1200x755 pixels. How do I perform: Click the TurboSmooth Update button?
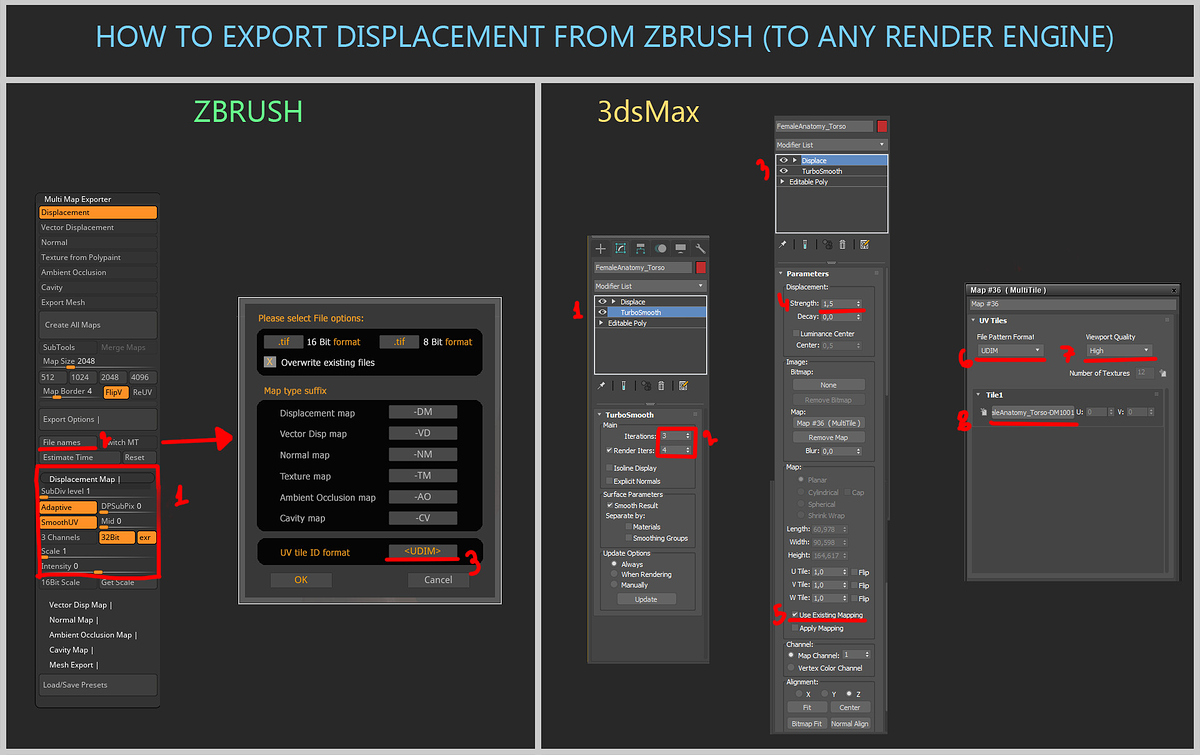646,599
